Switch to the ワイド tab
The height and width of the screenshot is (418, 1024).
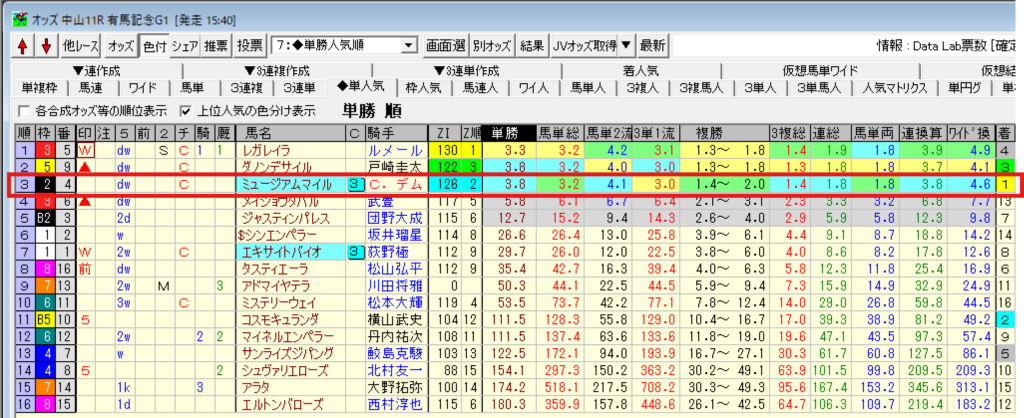pyautogui.click(x=142, y=88)
